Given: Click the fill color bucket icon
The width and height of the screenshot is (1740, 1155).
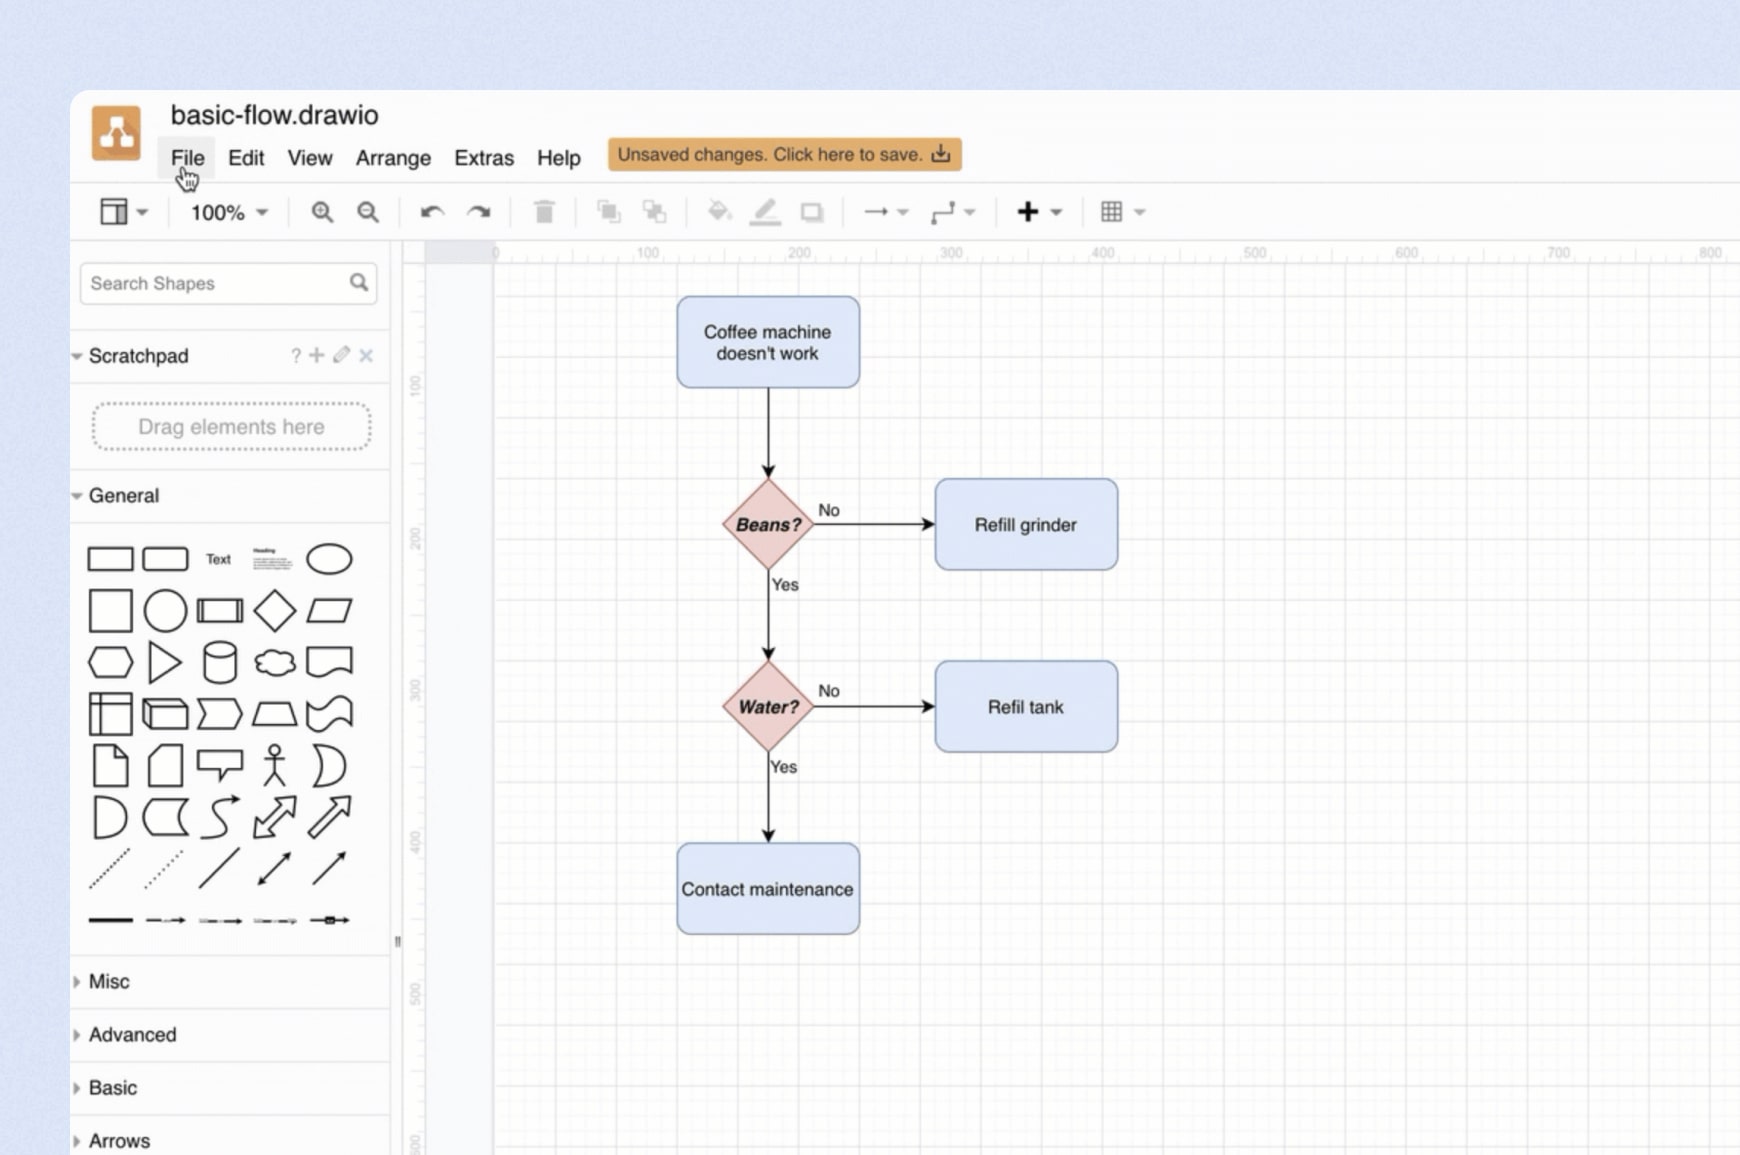Looking at the screenshot, I should [x=719, y=212].
